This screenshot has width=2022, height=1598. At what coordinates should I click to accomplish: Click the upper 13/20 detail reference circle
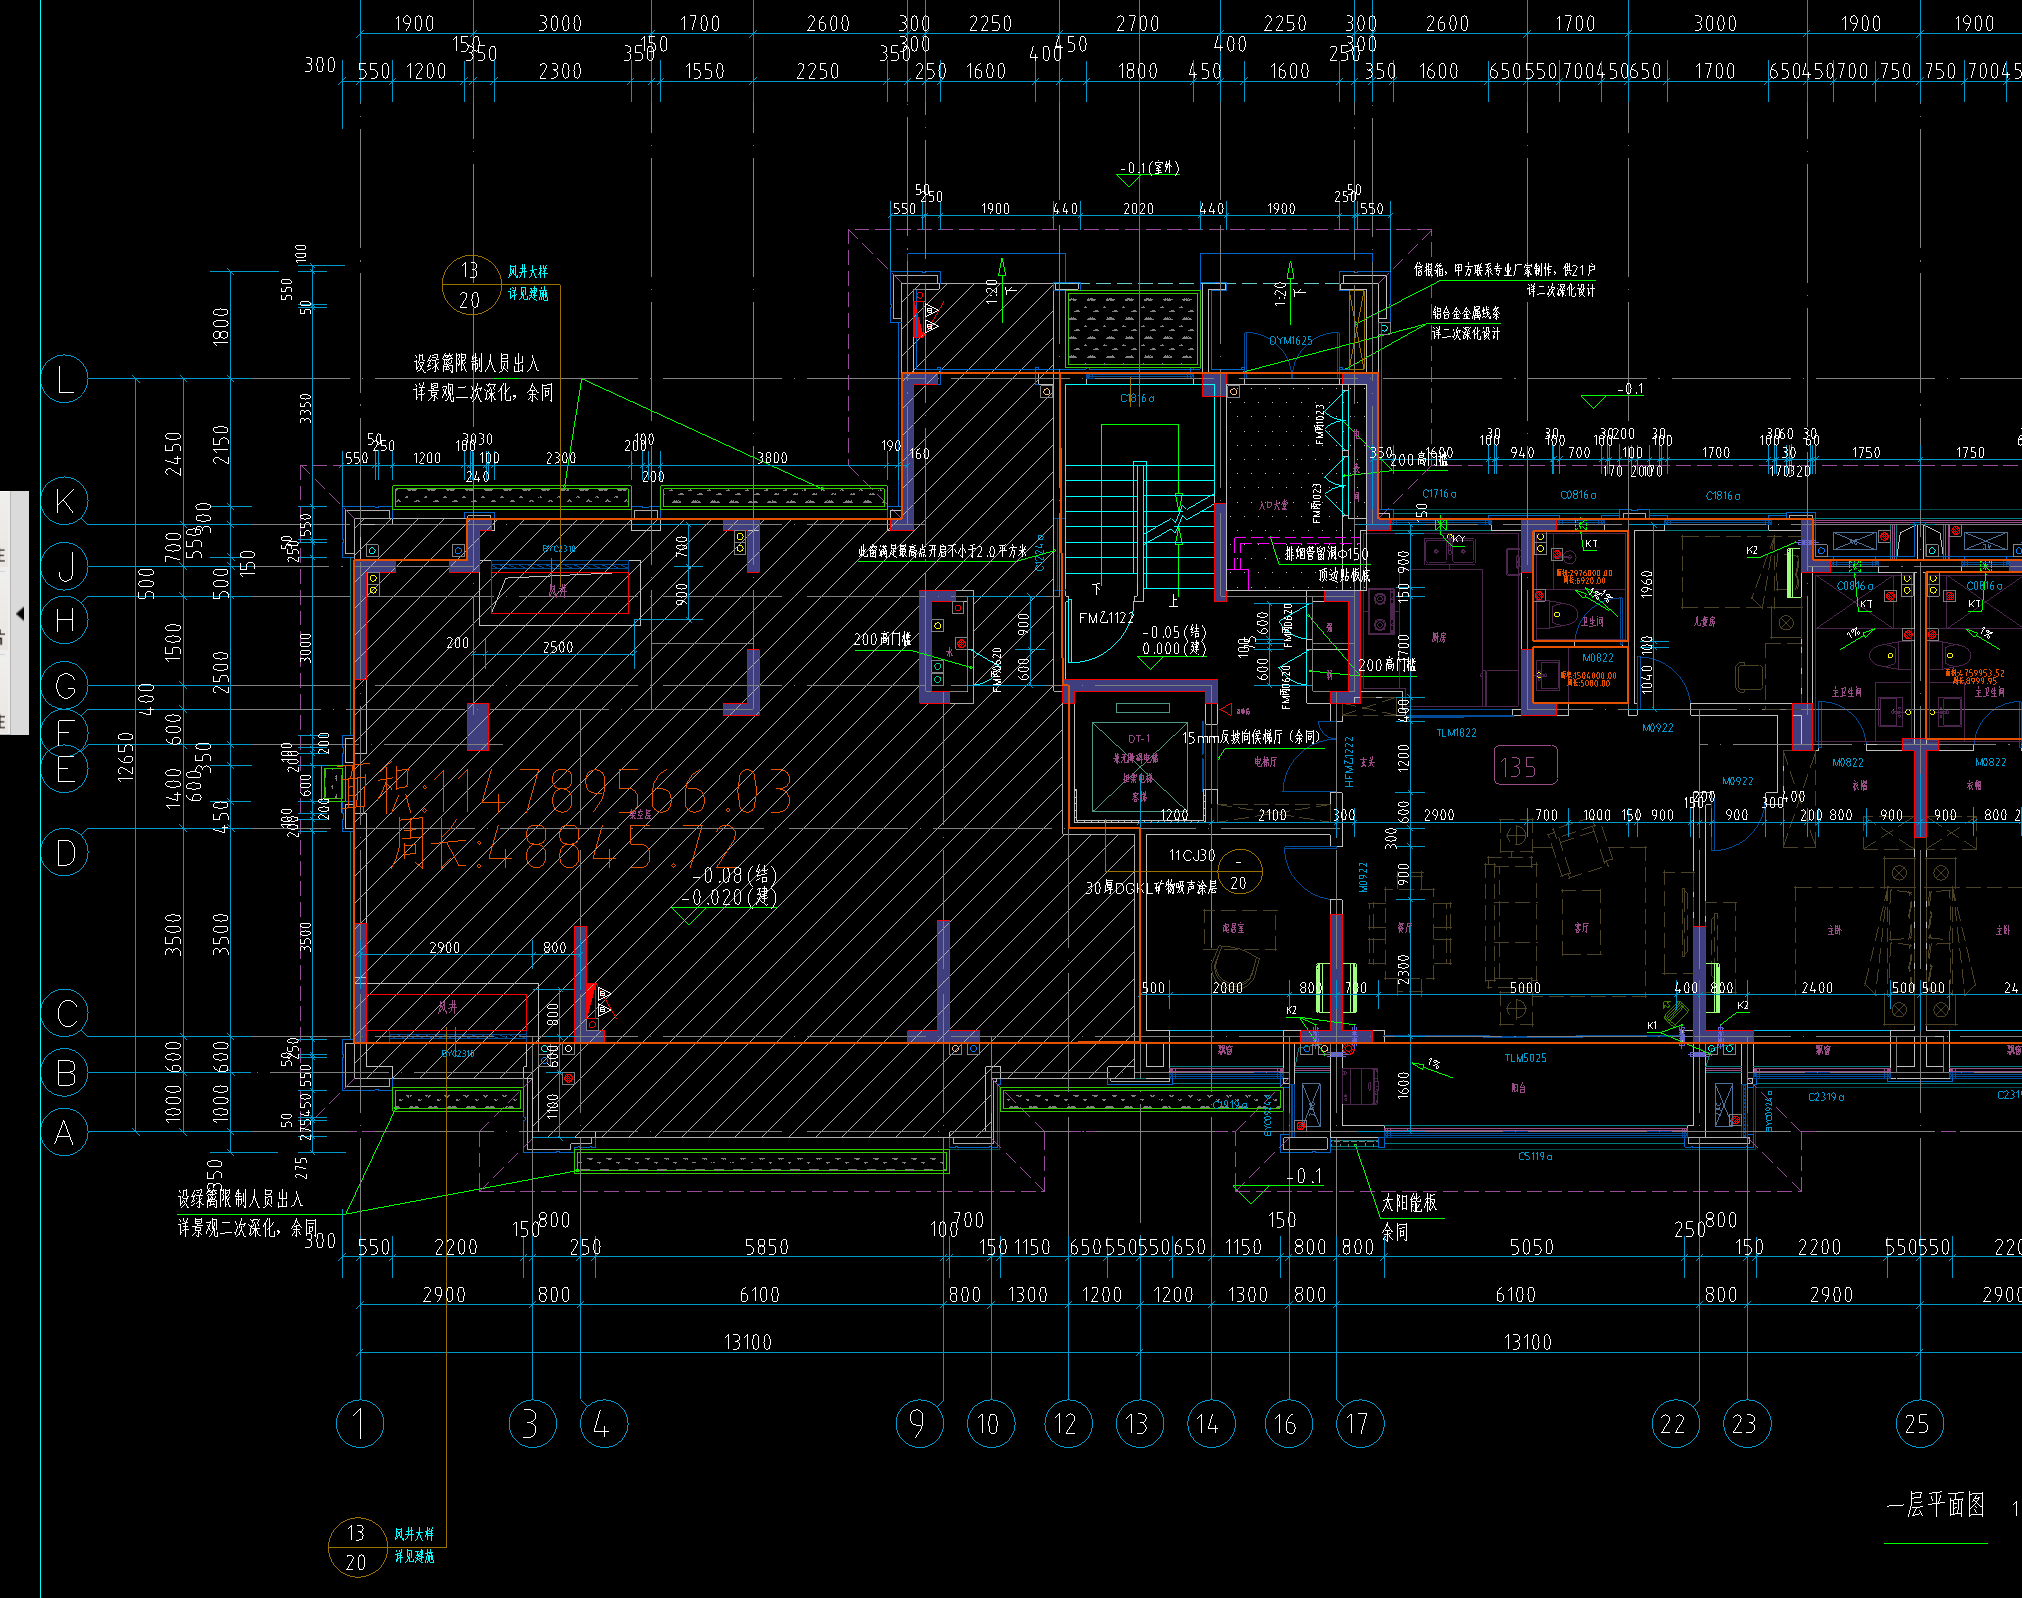(x=471, y=285)
